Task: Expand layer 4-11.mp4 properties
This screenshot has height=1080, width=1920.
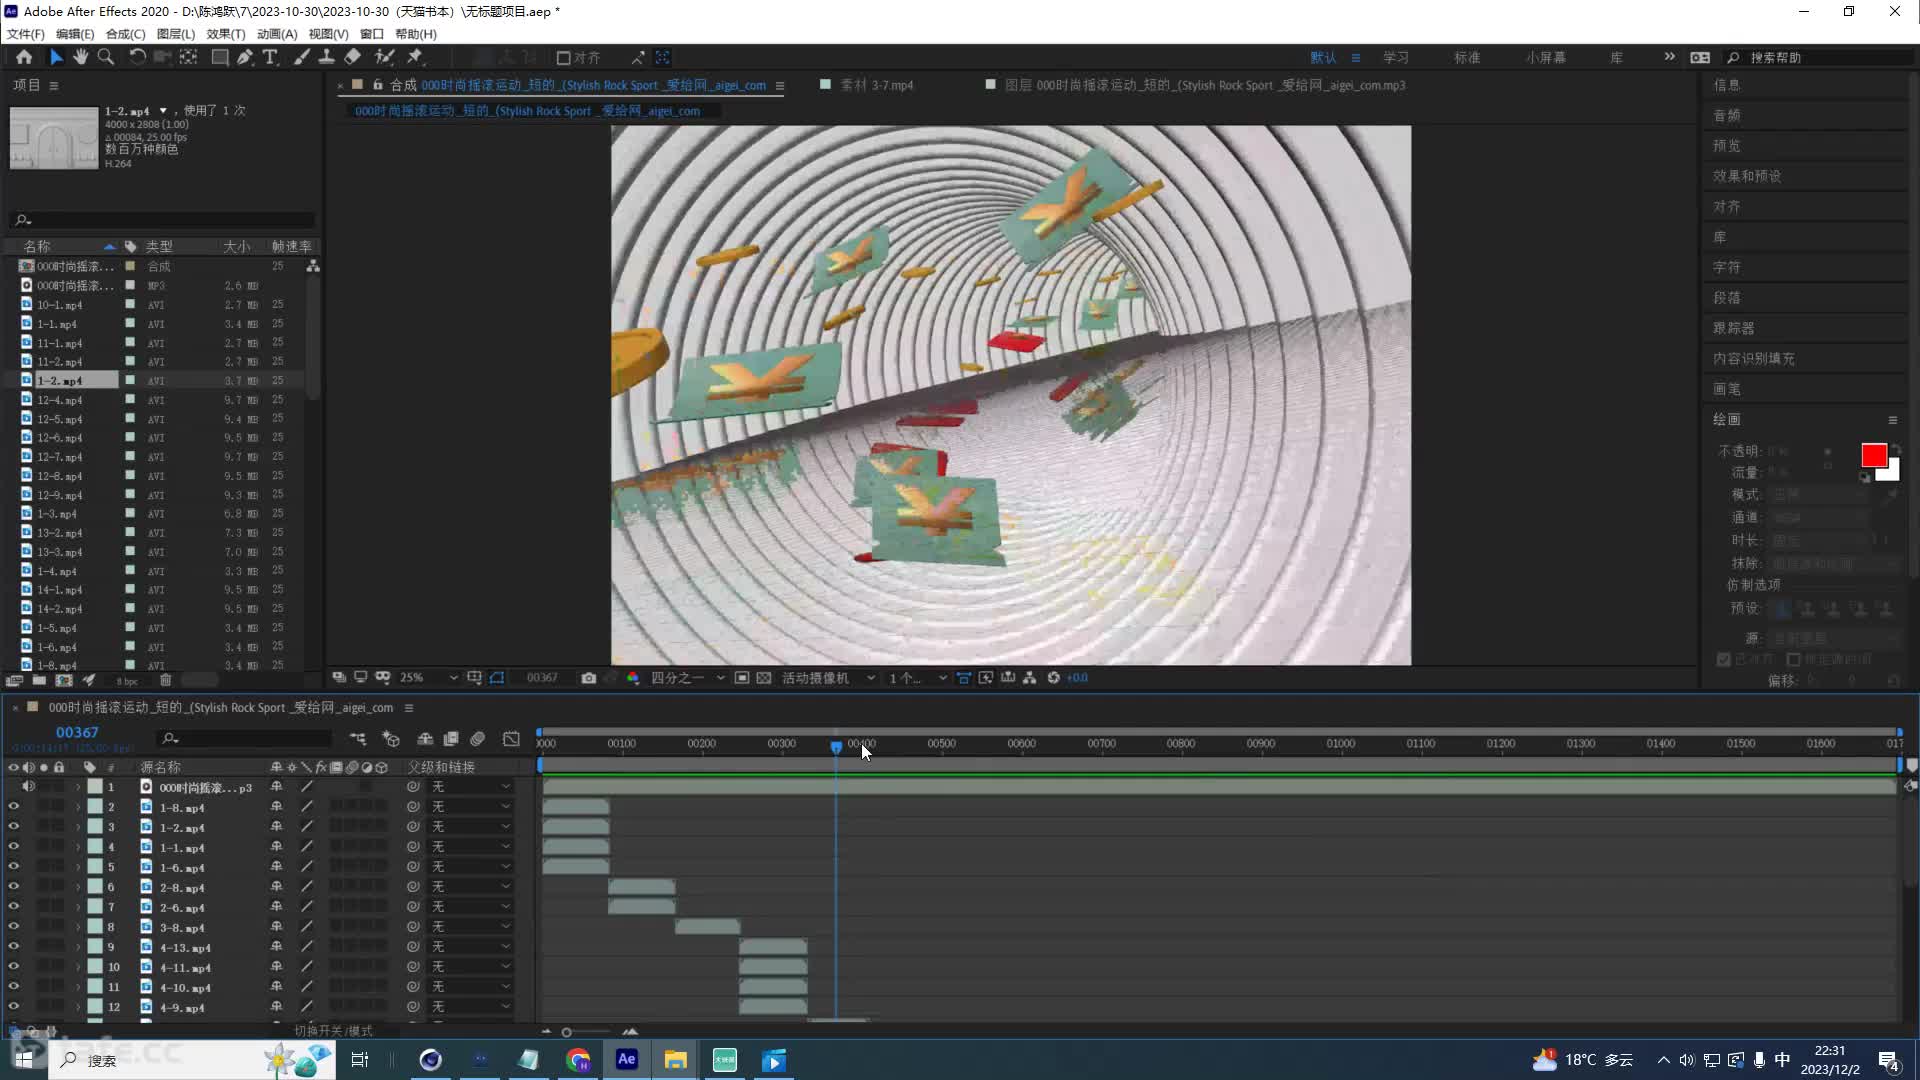Action: pyautogui.click(x=78, y=967)
